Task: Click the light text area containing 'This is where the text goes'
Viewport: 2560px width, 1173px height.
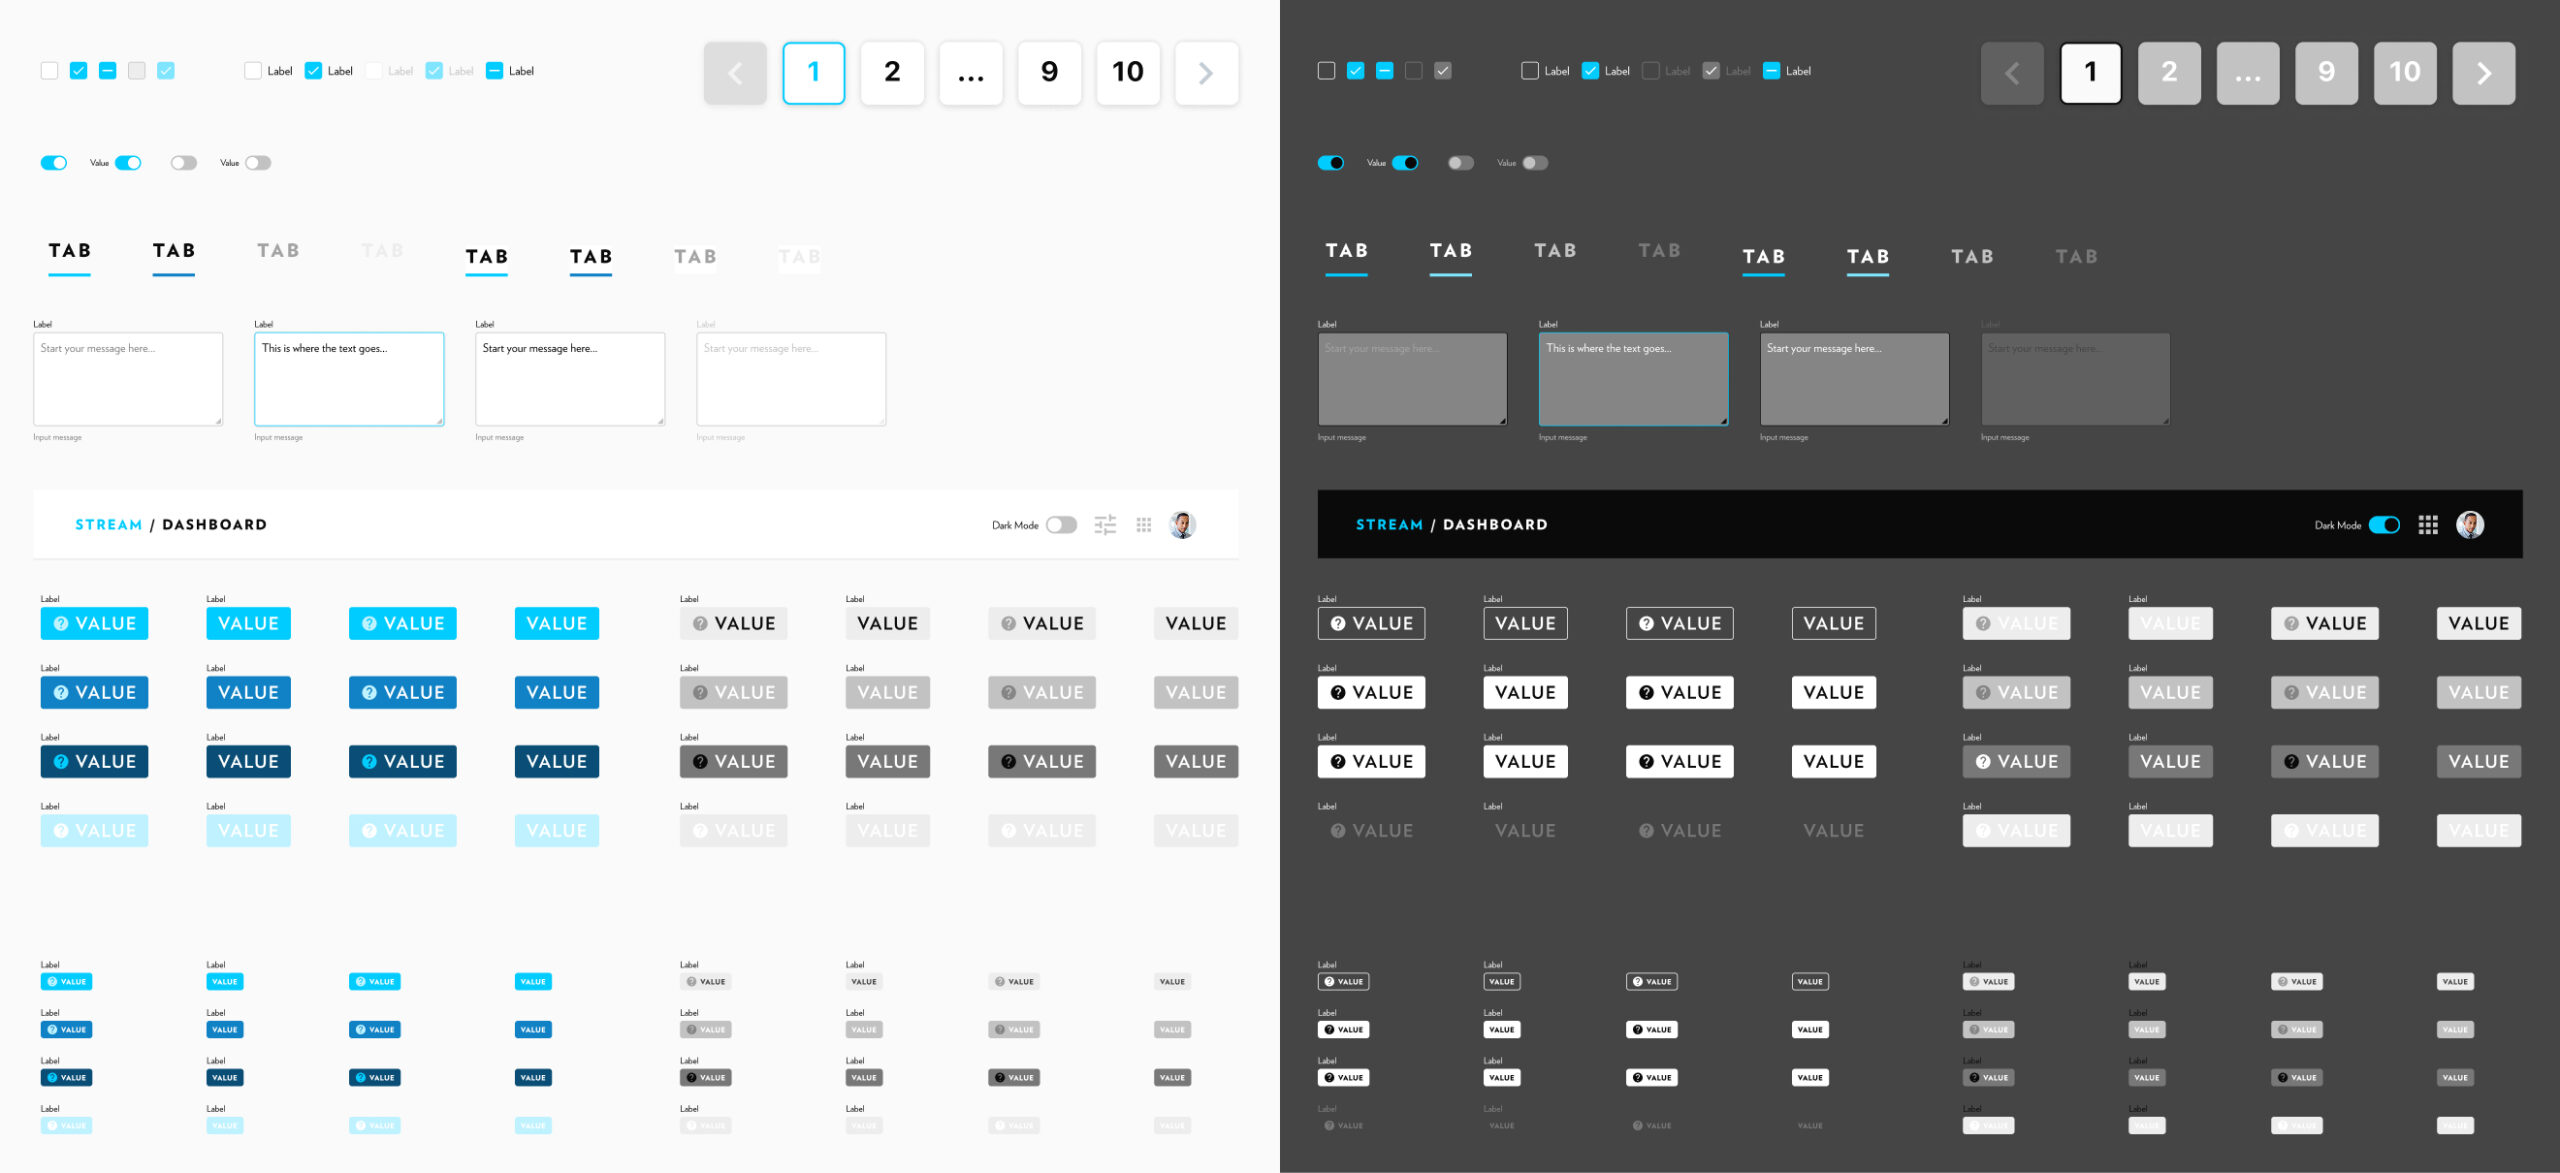Action: [349, 380]
